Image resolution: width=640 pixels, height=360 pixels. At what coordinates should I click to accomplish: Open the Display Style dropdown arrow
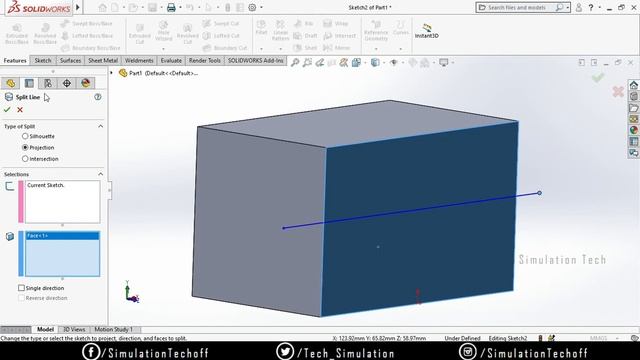pyautogui.click(x=384, y=62)
